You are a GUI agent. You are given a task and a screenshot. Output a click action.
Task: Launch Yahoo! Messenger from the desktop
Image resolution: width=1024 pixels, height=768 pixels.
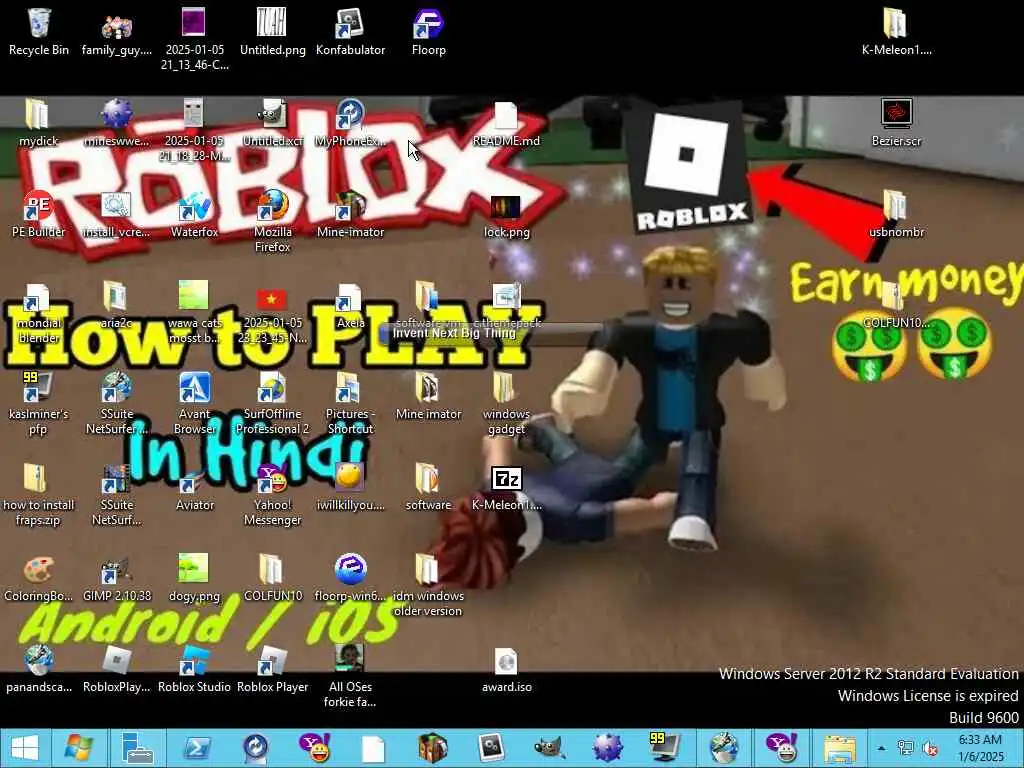pyautogui.click(x=272, y=494)
